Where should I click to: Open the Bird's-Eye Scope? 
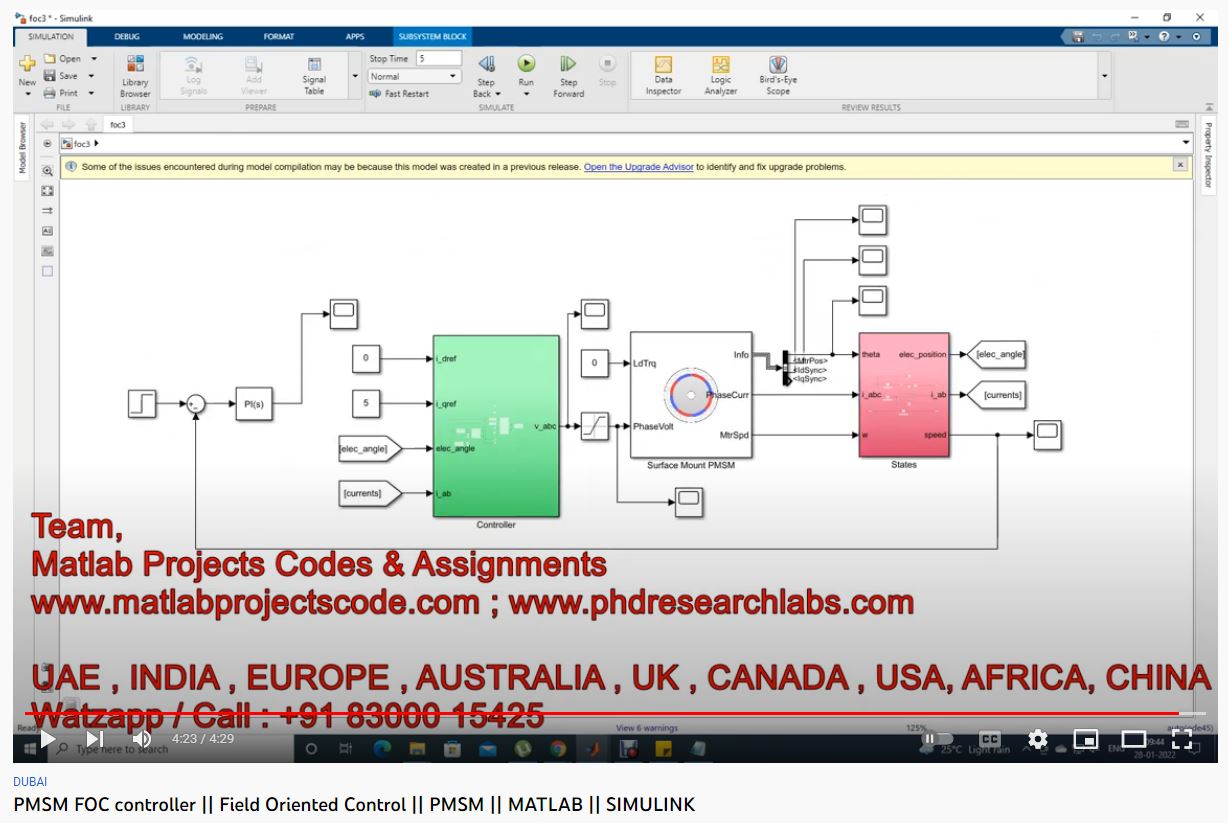click(x=778, y=75)
